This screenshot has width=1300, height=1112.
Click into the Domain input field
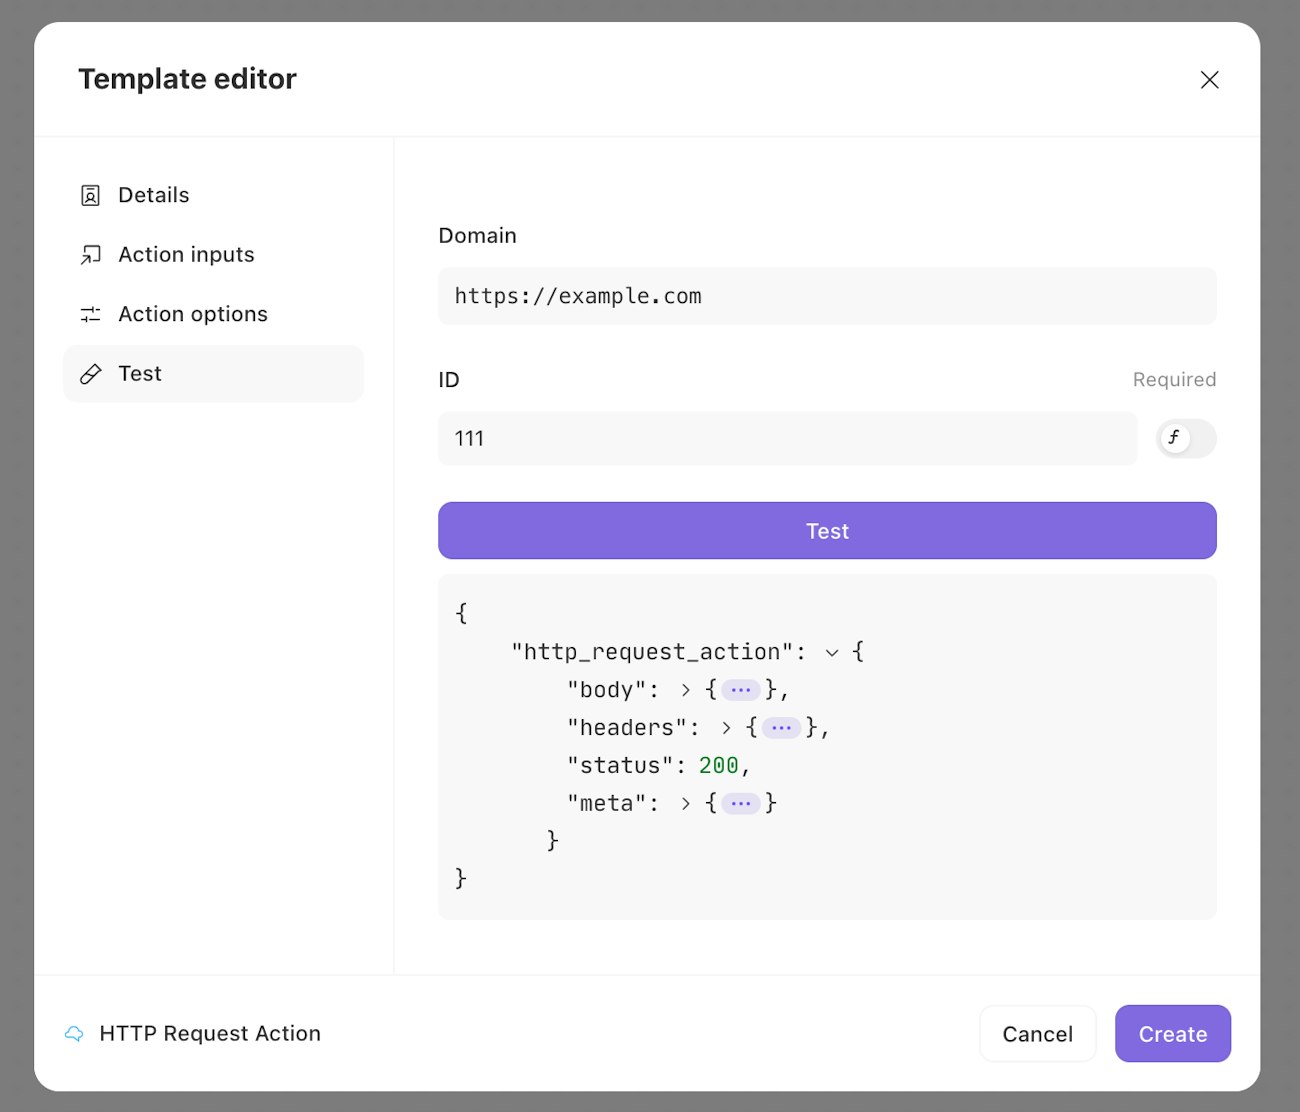[827, 296]
